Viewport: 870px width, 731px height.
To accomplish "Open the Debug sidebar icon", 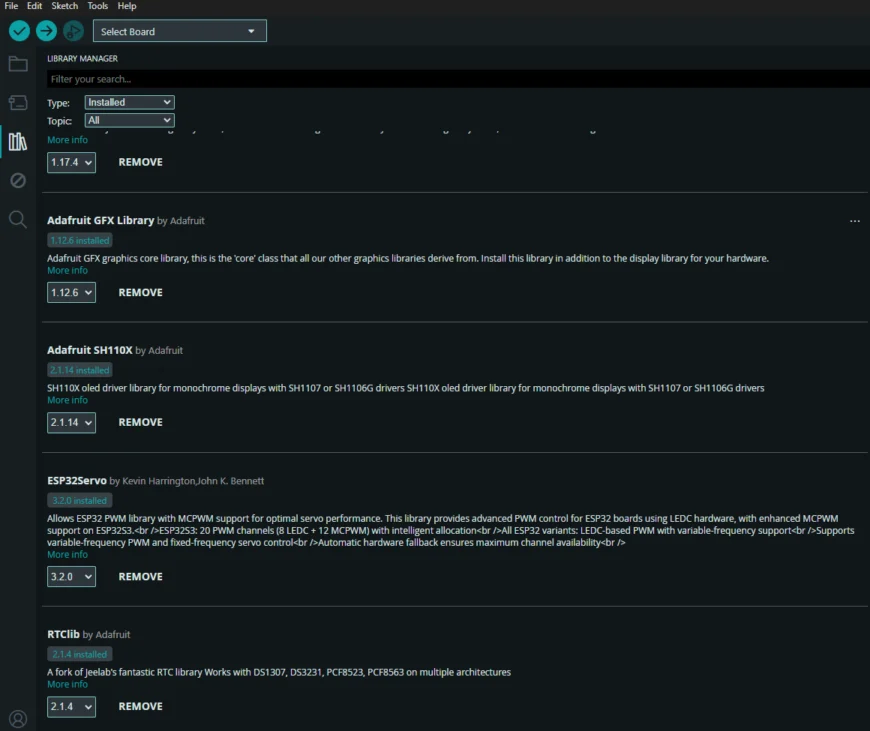I will (x=18, y=180).
